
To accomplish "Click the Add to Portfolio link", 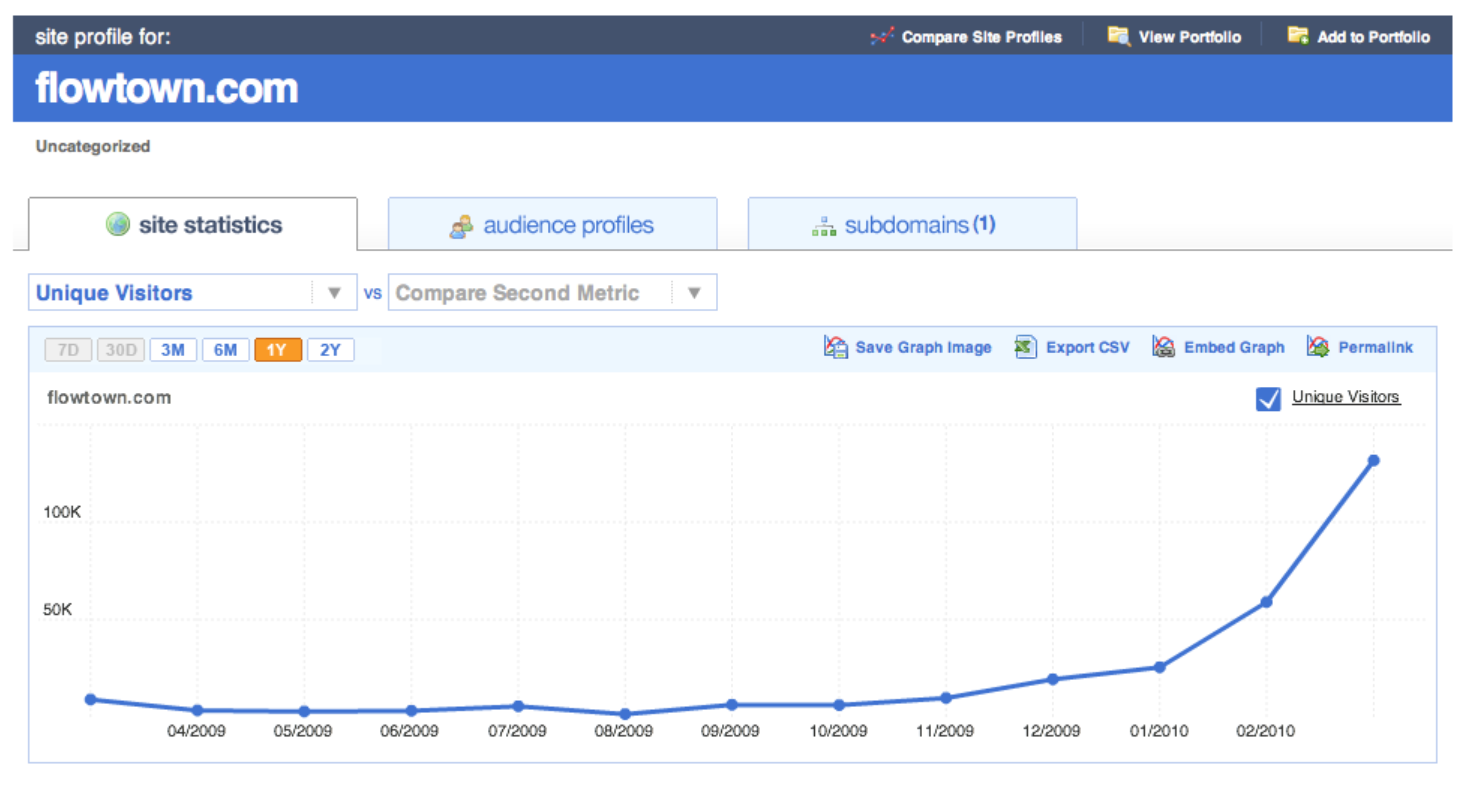I will click(x=1374, y=37).
